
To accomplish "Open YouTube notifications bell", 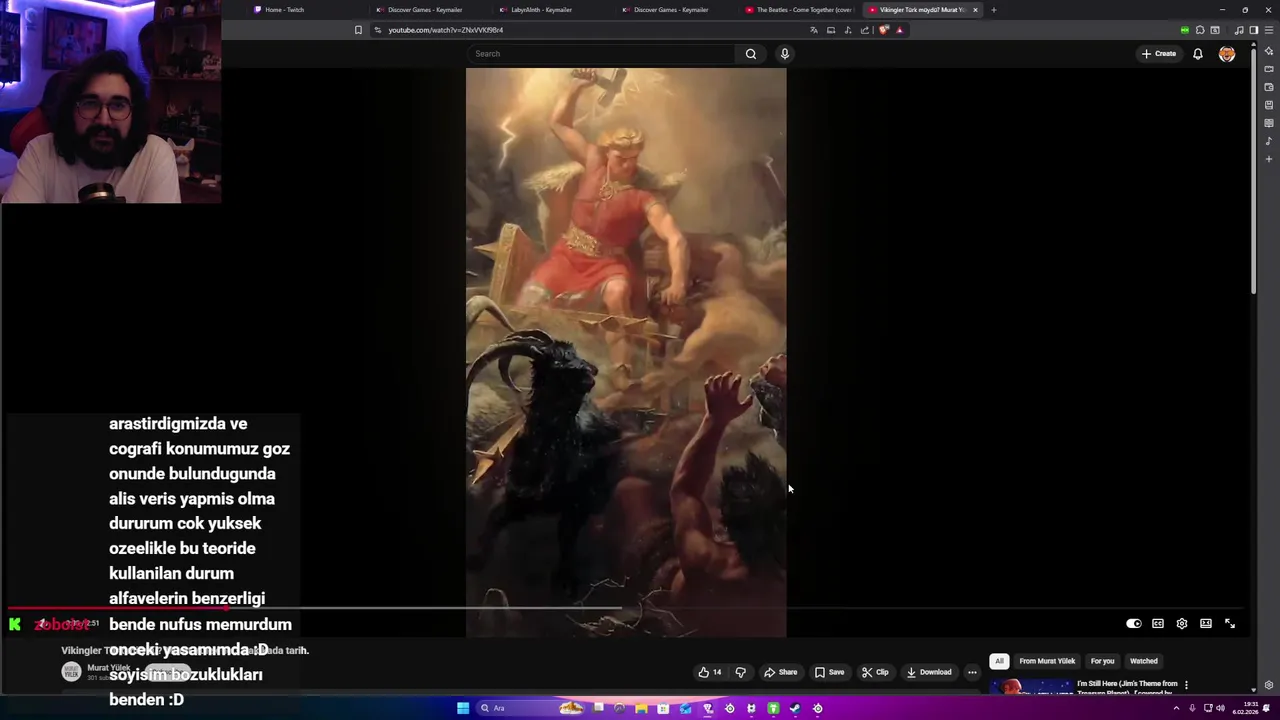I will (x=1197, y=54).
